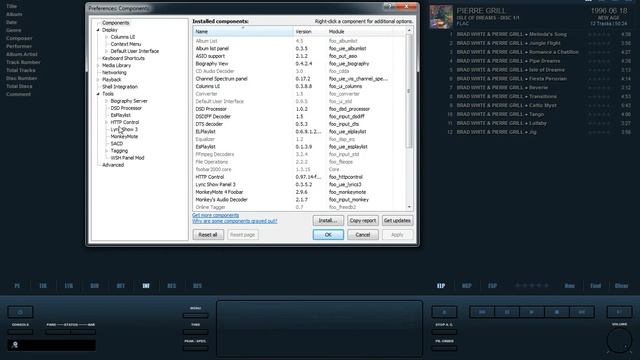This screenshot has height=360, width=640.
Task: Expand the Default User Interface node arrow
Action: pyautogui.click(x=107, y=51)
